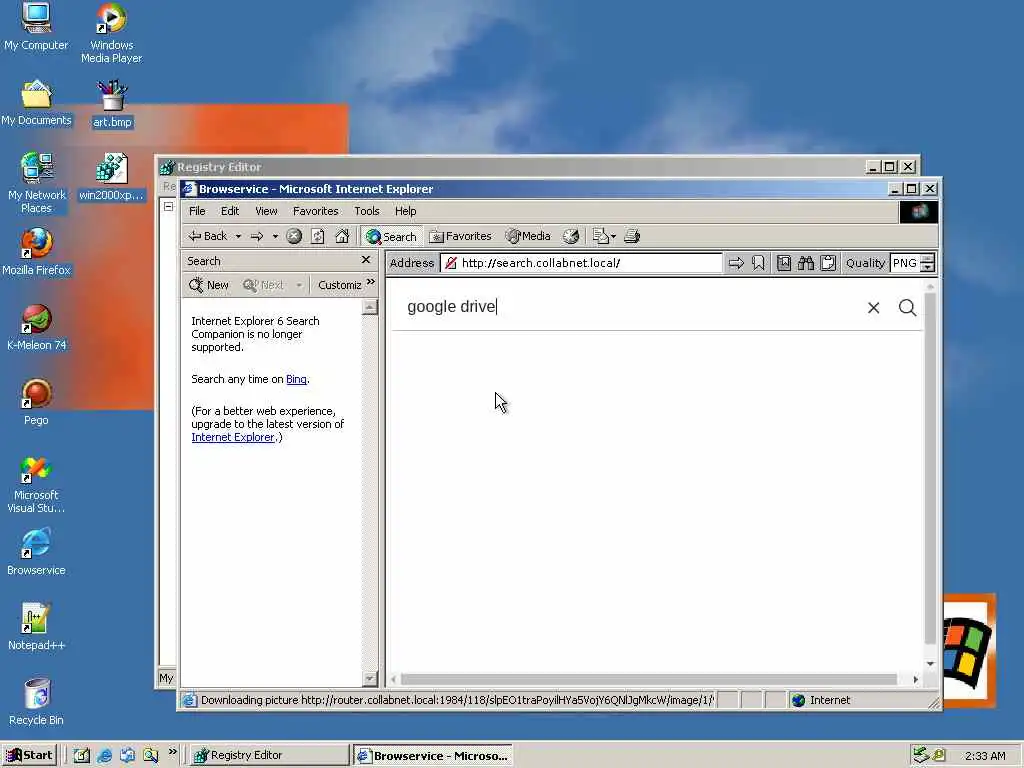This screenshot has height=768, width=1024.
Task: Select the Recycle Bin desktop icon
Action: (x=36, y=702)
